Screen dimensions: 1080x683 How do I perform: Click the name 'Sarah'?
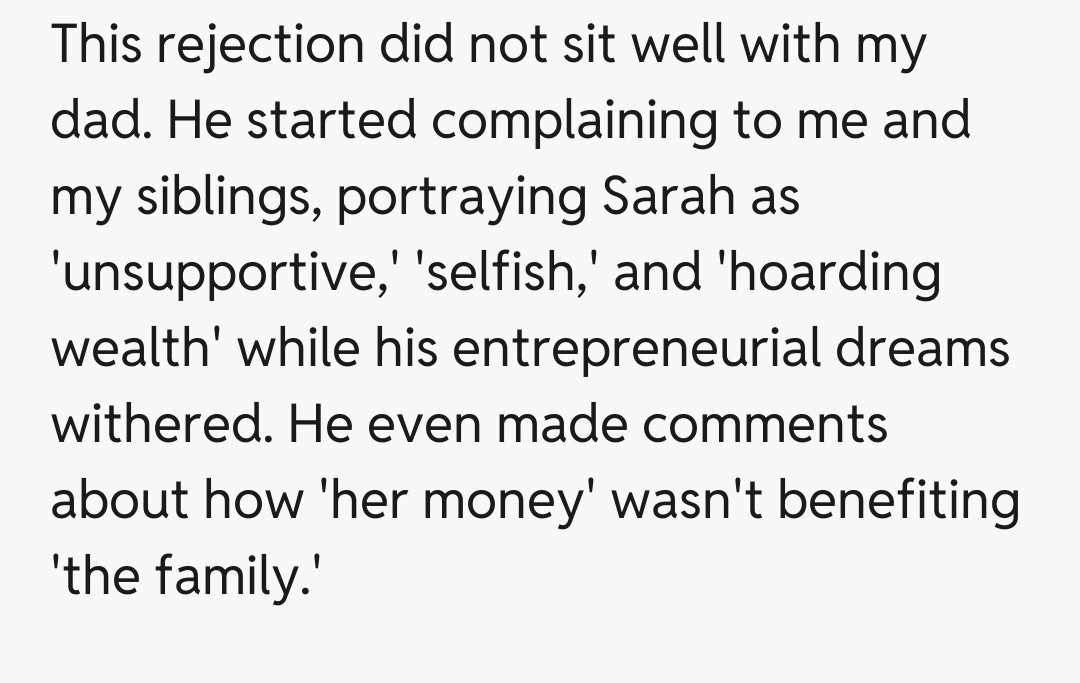pyautogui.click(x=668, y=197)
